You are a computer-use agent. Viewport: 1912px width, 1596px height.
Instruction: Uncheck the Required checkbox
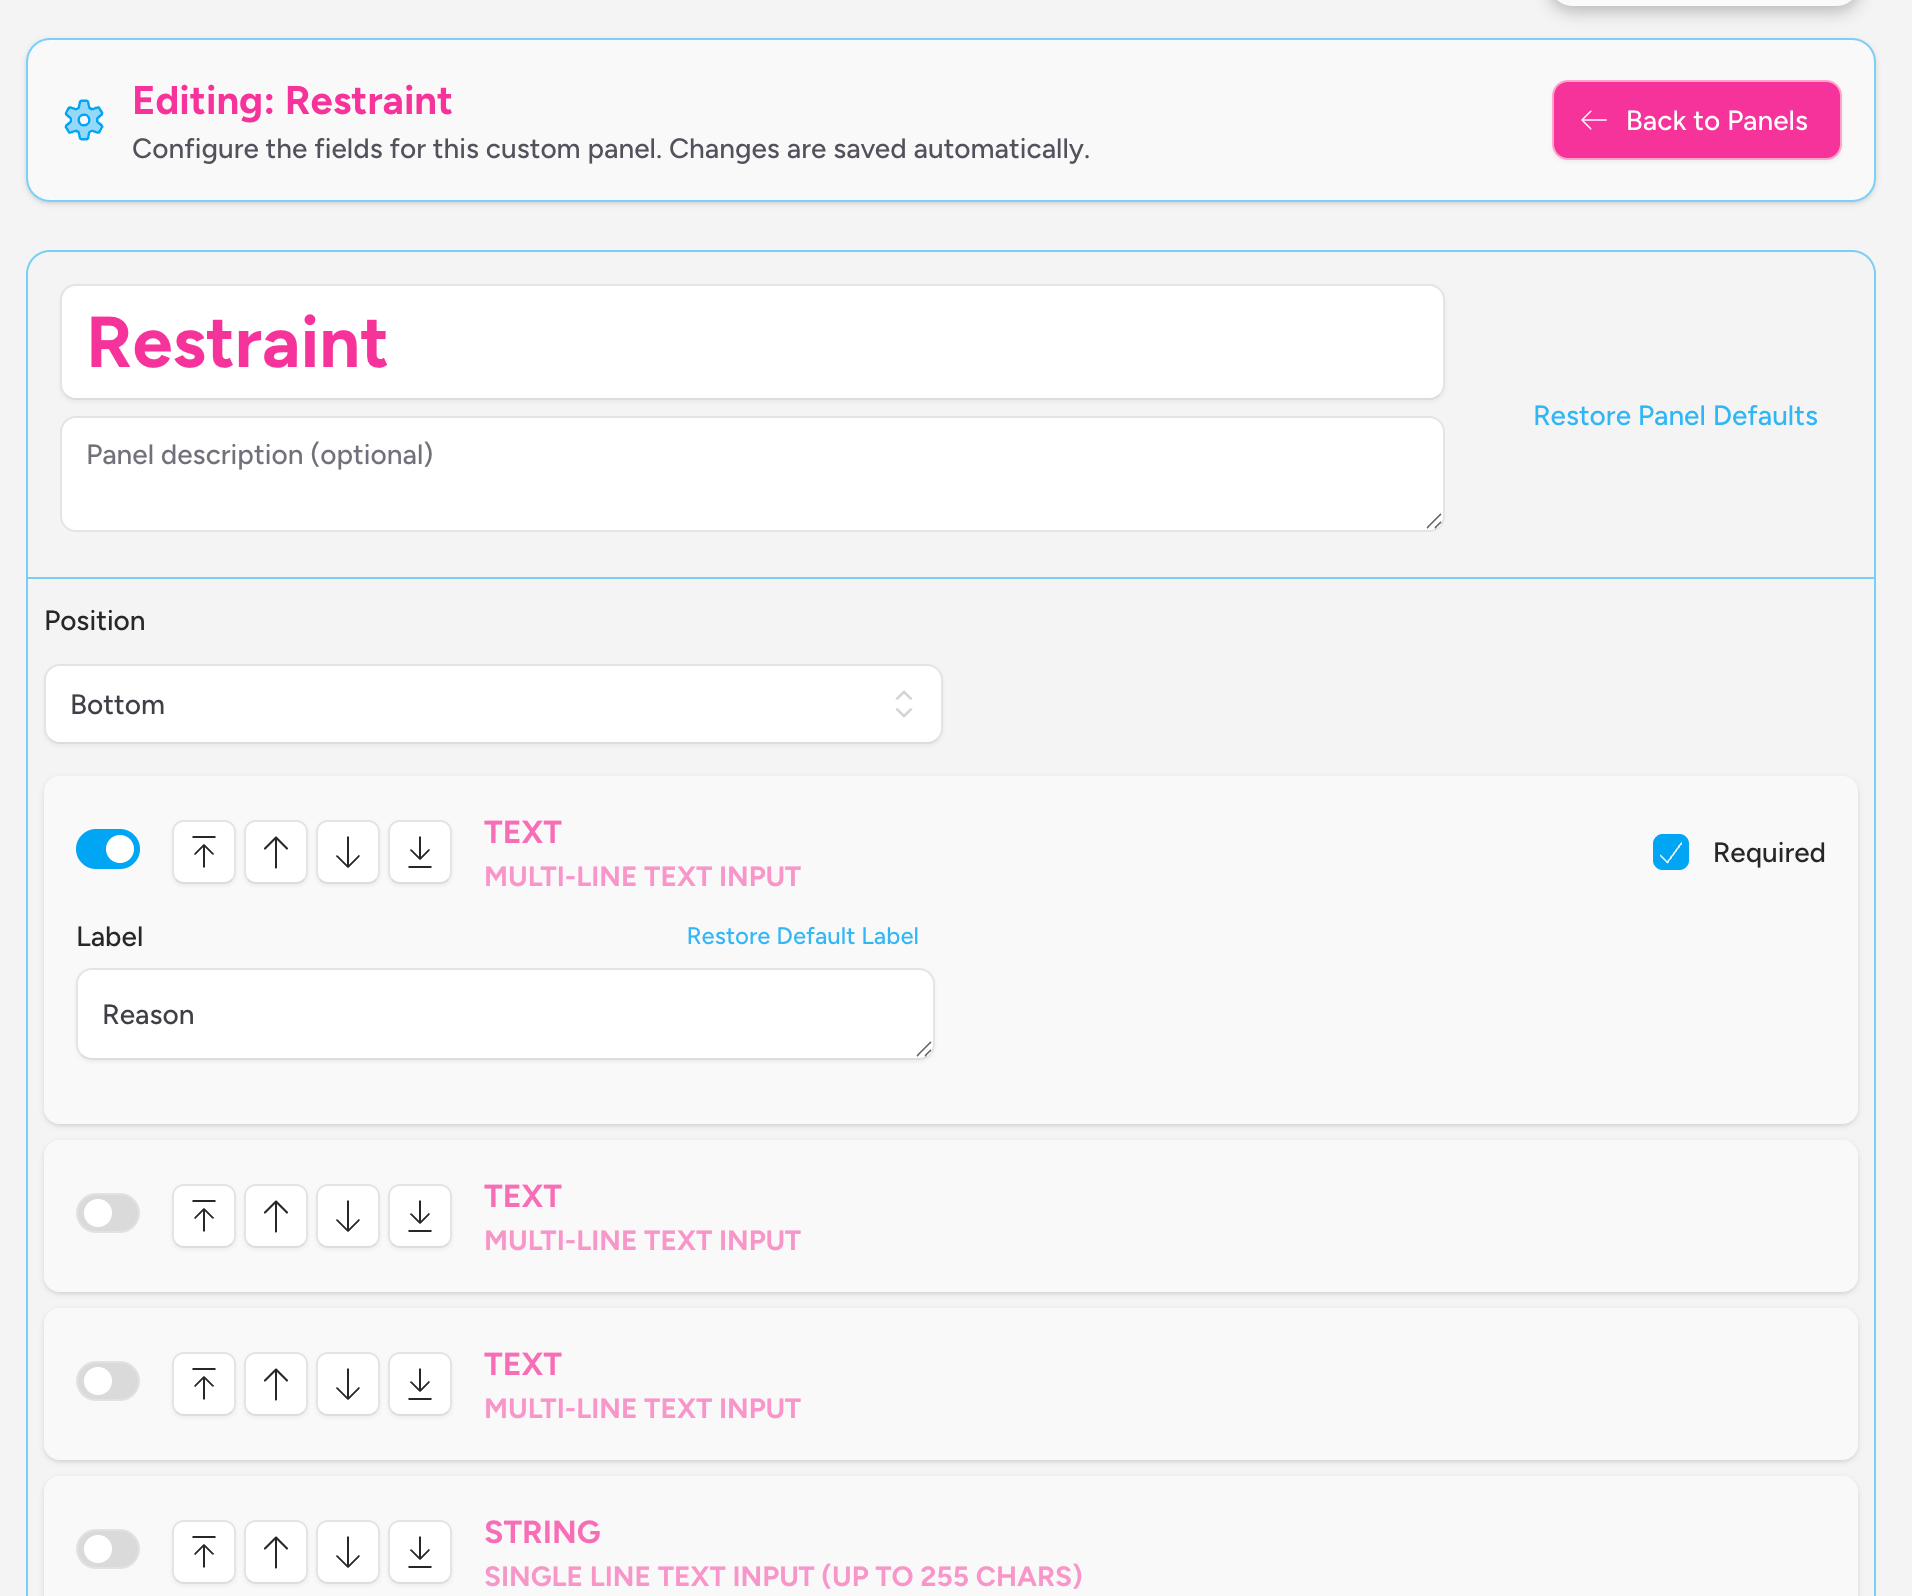[1670, 852]
